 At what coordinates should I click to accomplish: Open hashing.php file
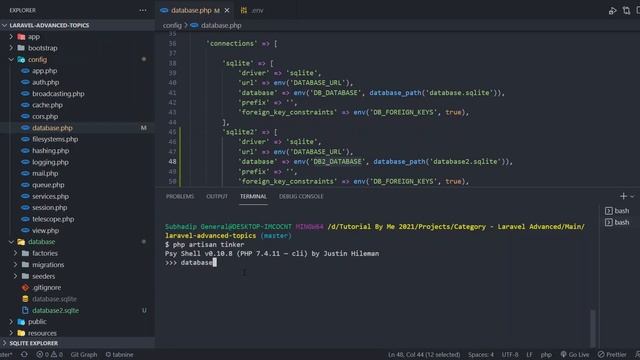pyautogui.click(x=51, y=151)
